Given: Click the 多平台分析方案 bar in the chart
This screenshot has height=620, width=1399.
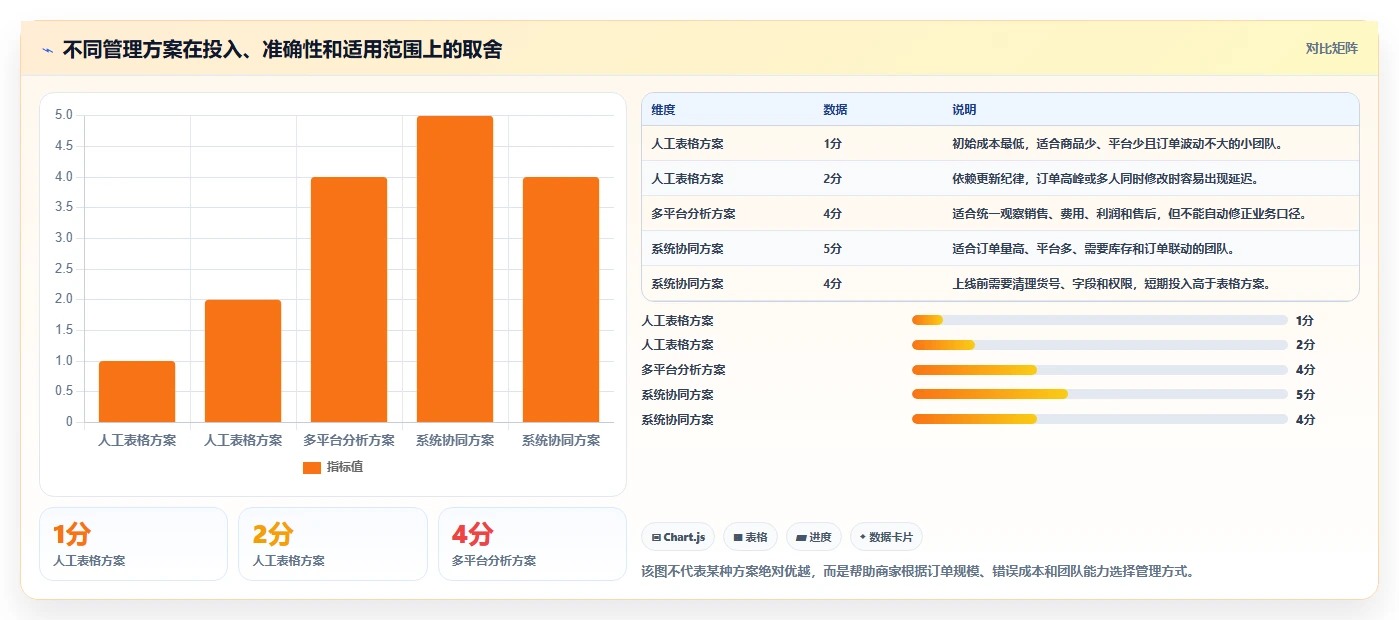Looking at the screenshot, I should [x=349, y=300].
